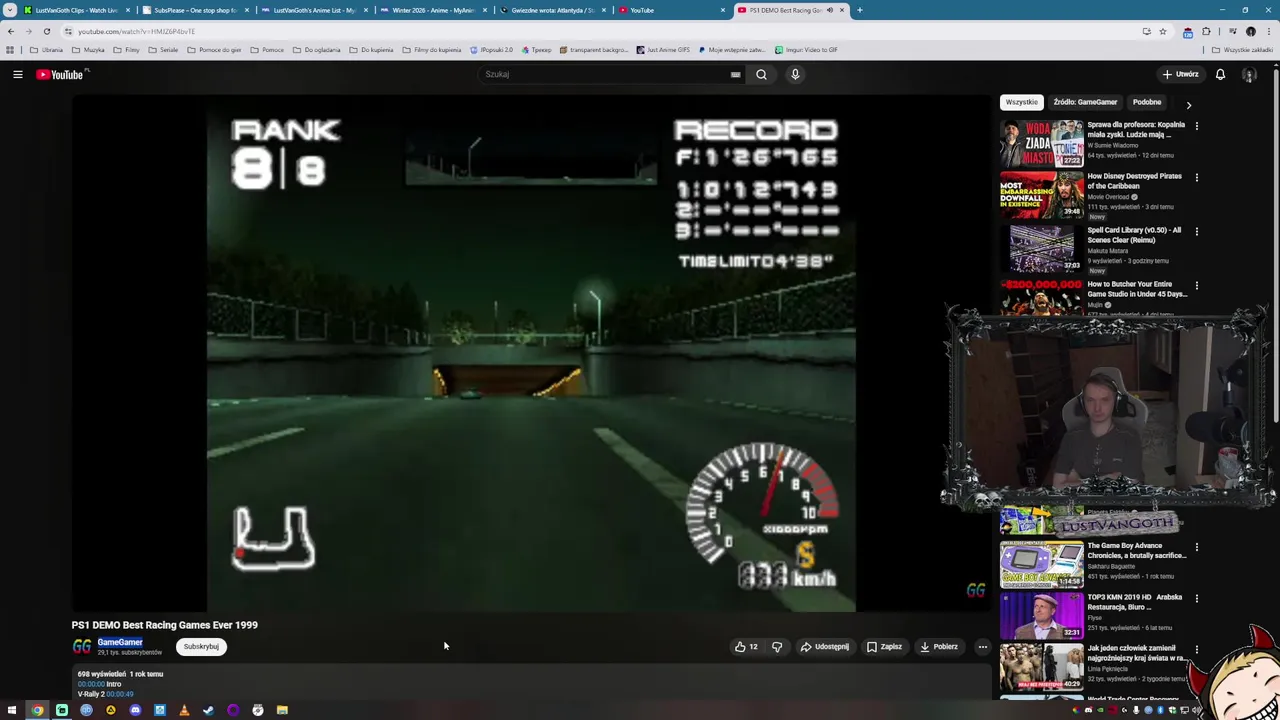Open a new browser tab with plus
Viewport: 1280px width, 720px height.
pyautogui.click(x=859, y=10)
